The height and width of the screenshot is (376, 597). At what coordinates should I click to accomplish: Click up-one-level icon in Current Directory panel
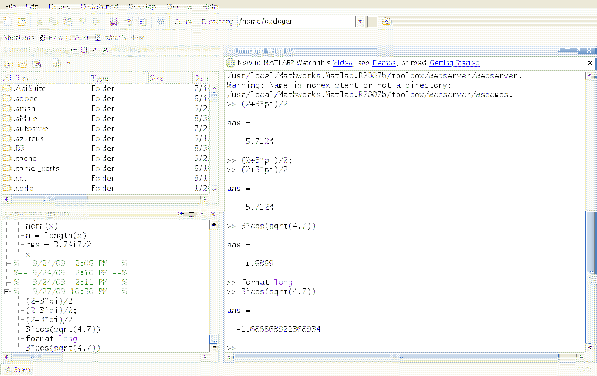9,64
